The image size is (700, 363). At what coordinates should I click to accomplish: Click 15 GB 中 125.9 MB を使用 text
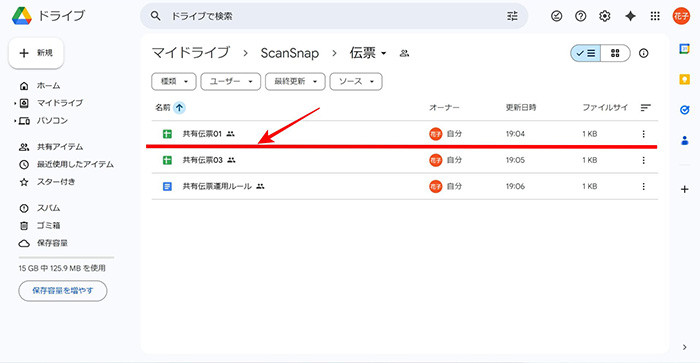pos(62,268)
